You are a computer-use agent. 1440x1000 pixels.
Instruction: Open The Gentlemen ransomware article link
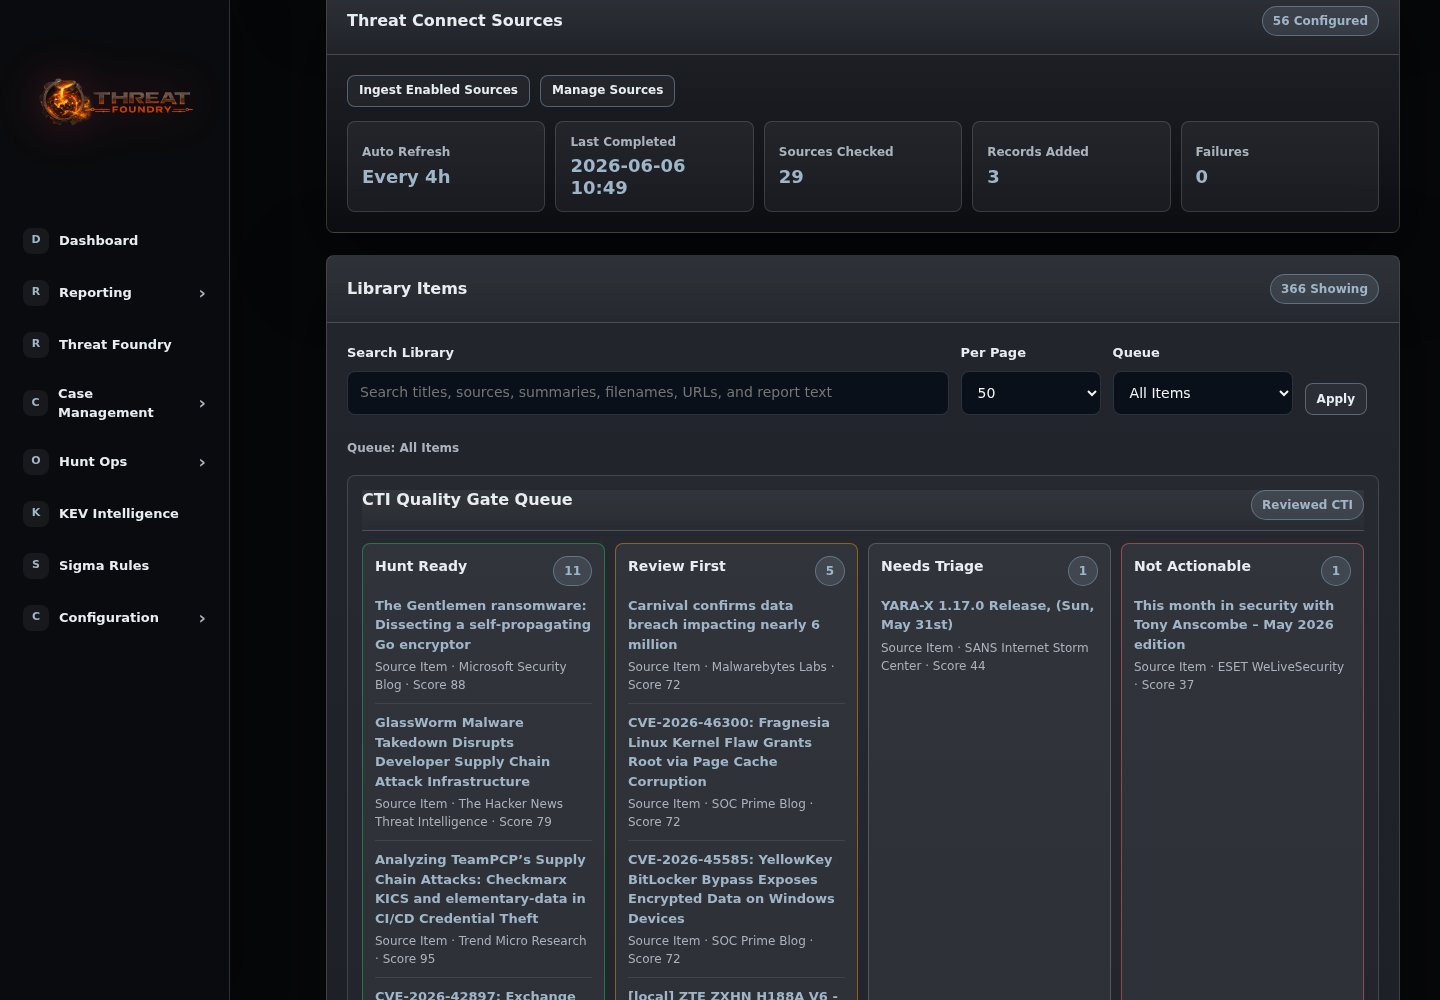click(x=483, y=625)
